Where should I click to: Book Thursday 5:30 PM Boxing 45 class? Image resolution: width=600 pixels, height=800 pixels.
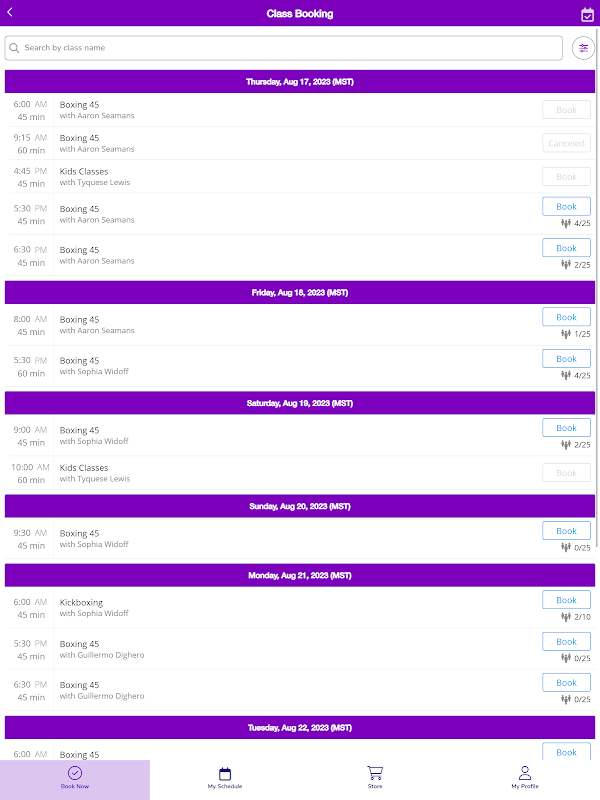tap(566, 207)
